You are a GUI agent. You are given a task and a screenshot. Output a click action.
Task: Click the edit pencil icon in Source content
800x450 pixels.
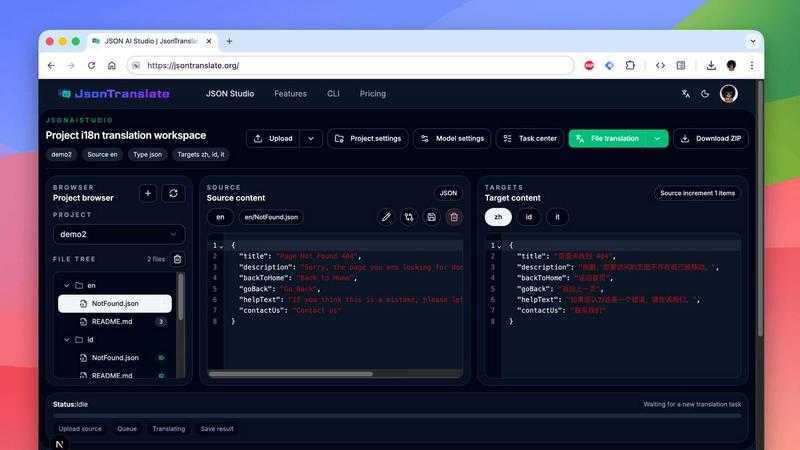386,217
